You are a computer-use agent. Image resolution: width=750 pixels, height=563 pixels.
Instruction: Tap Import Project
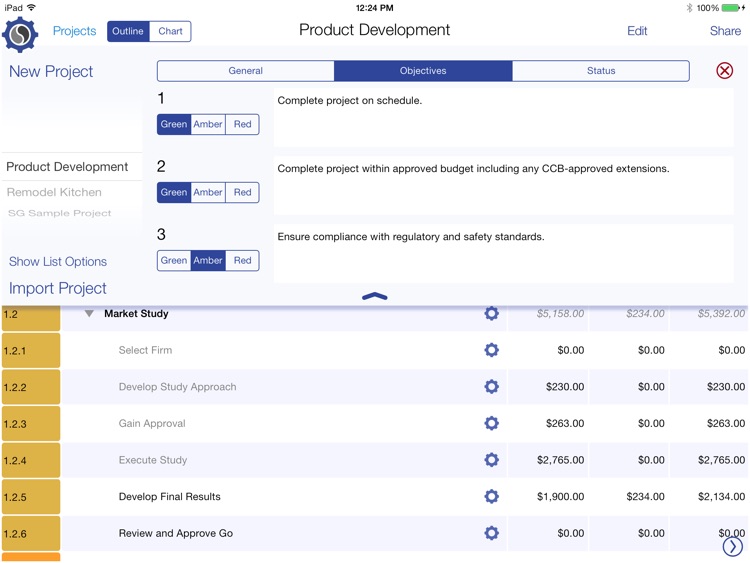(57, 288)
